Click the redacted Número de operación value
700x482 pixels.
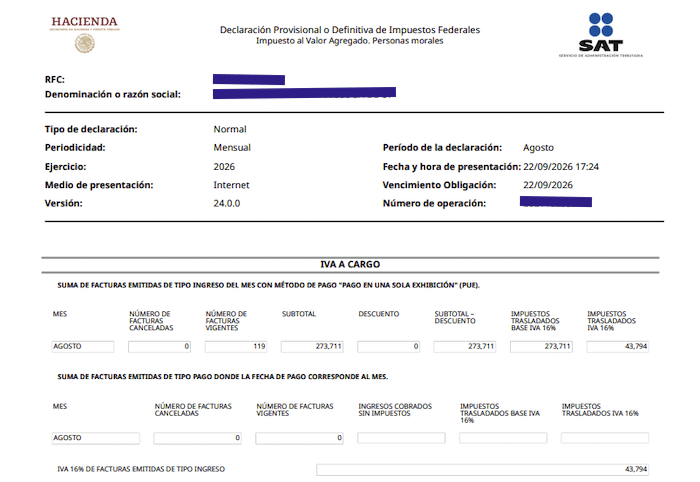[x=556, y=202]
